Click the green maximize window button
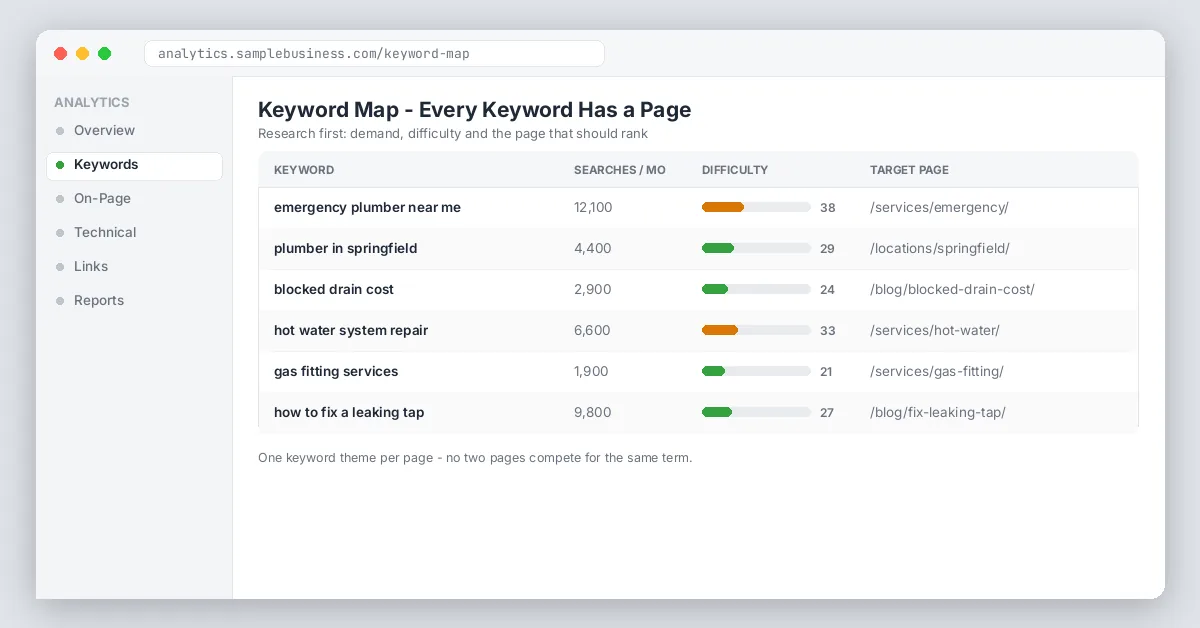 coord(104,53)
